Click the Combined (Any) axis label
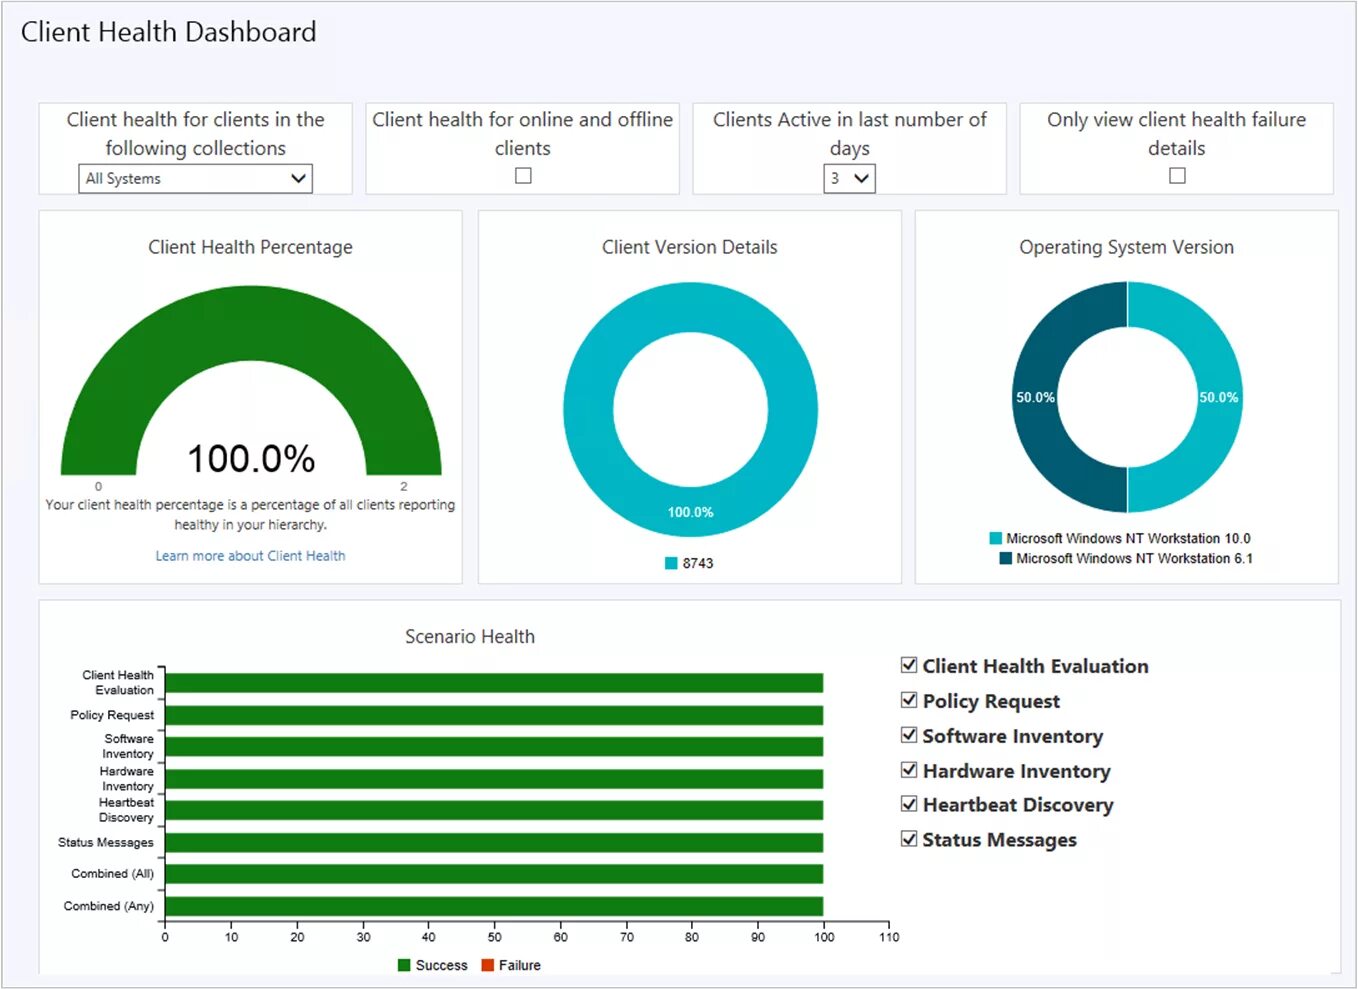The height and width of the screenshot is (989, 1358). pyautogui.click(x=109, y=906)
